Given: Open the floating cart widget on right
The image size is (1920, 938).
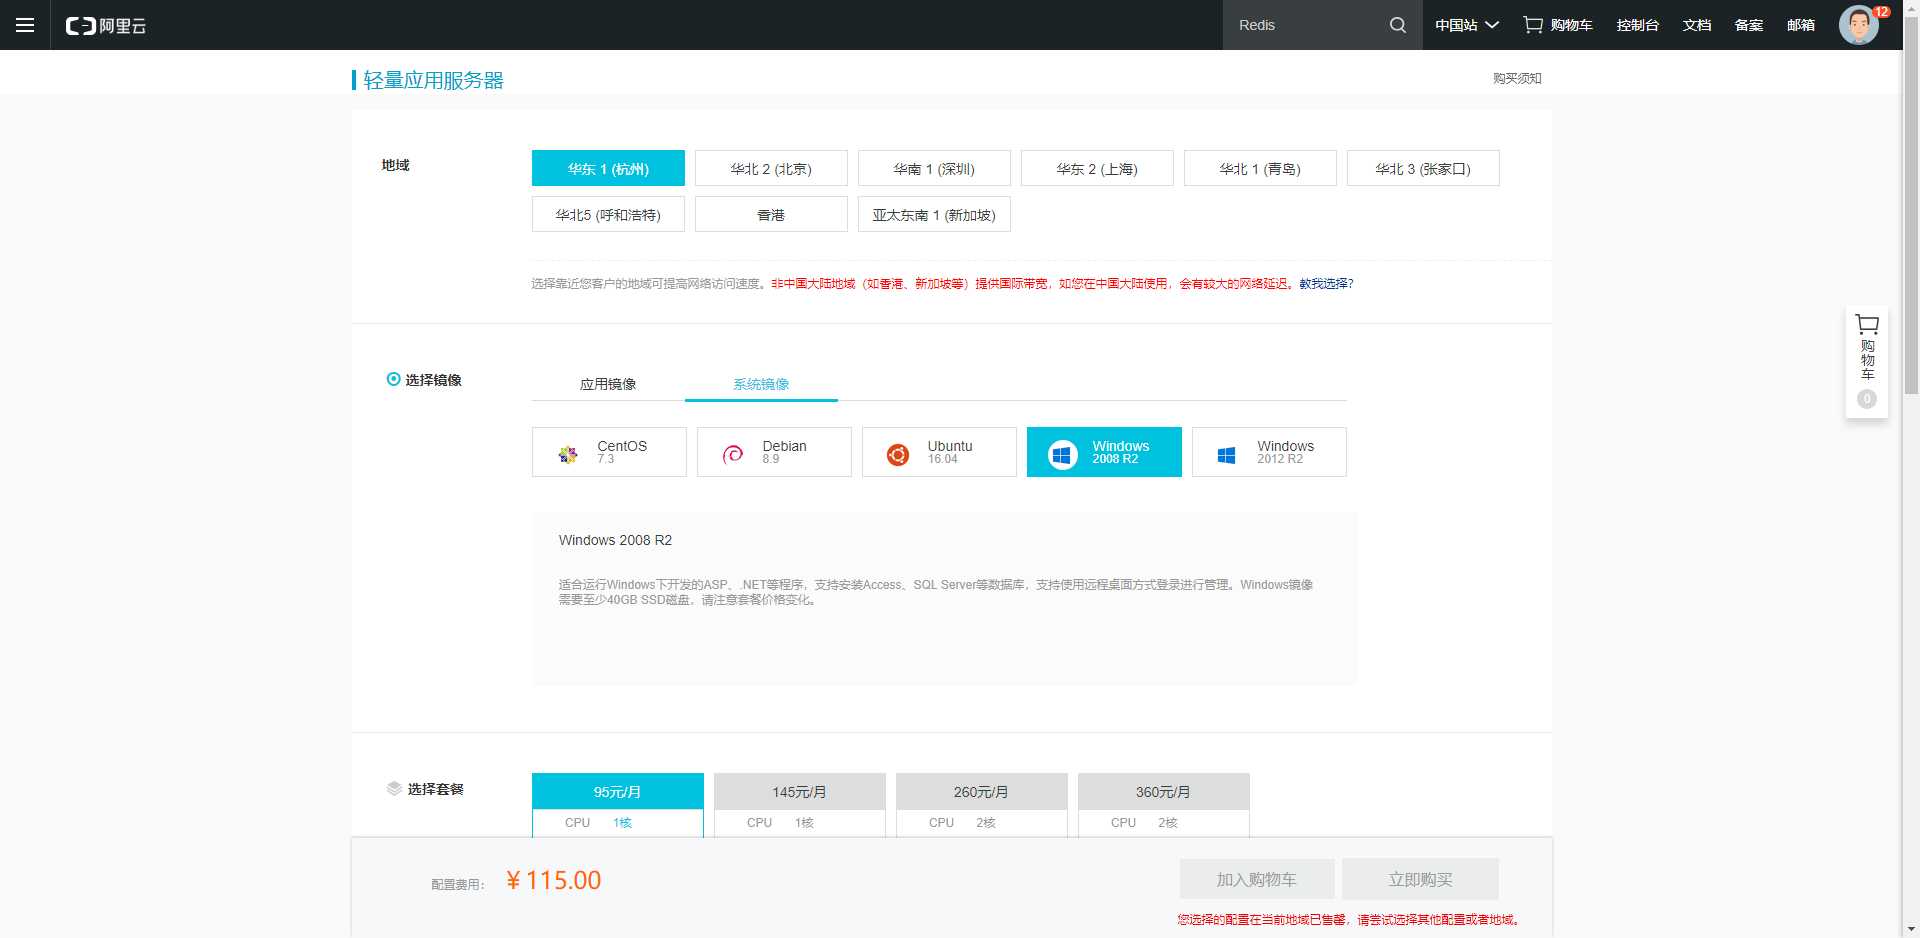Looking at the screenshot, I should click(1867, 362).
